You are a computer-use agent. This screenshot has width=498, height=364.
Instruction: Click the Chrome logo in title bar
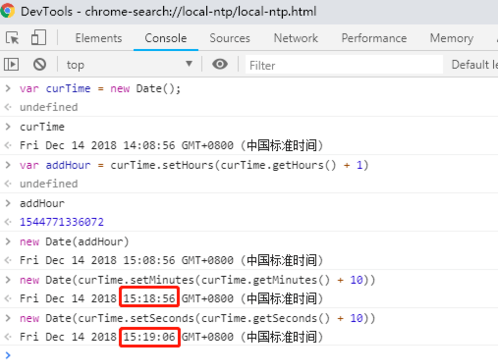click(8, 11)
